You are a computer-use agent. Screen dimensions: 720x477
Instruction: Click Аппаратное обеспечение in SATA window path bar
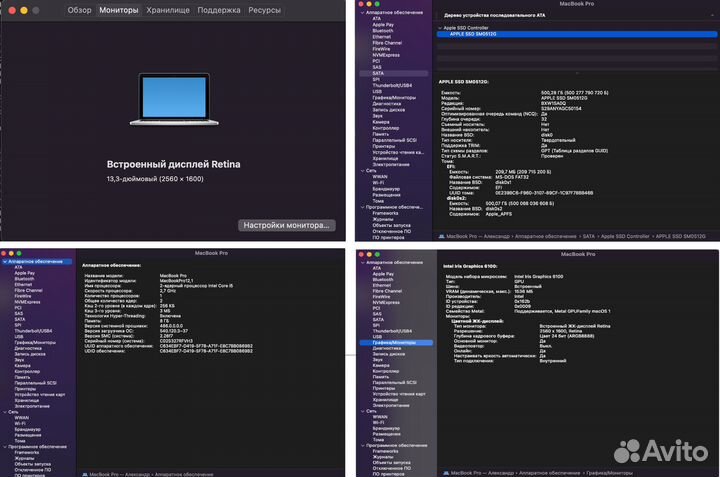pos(546,236)
